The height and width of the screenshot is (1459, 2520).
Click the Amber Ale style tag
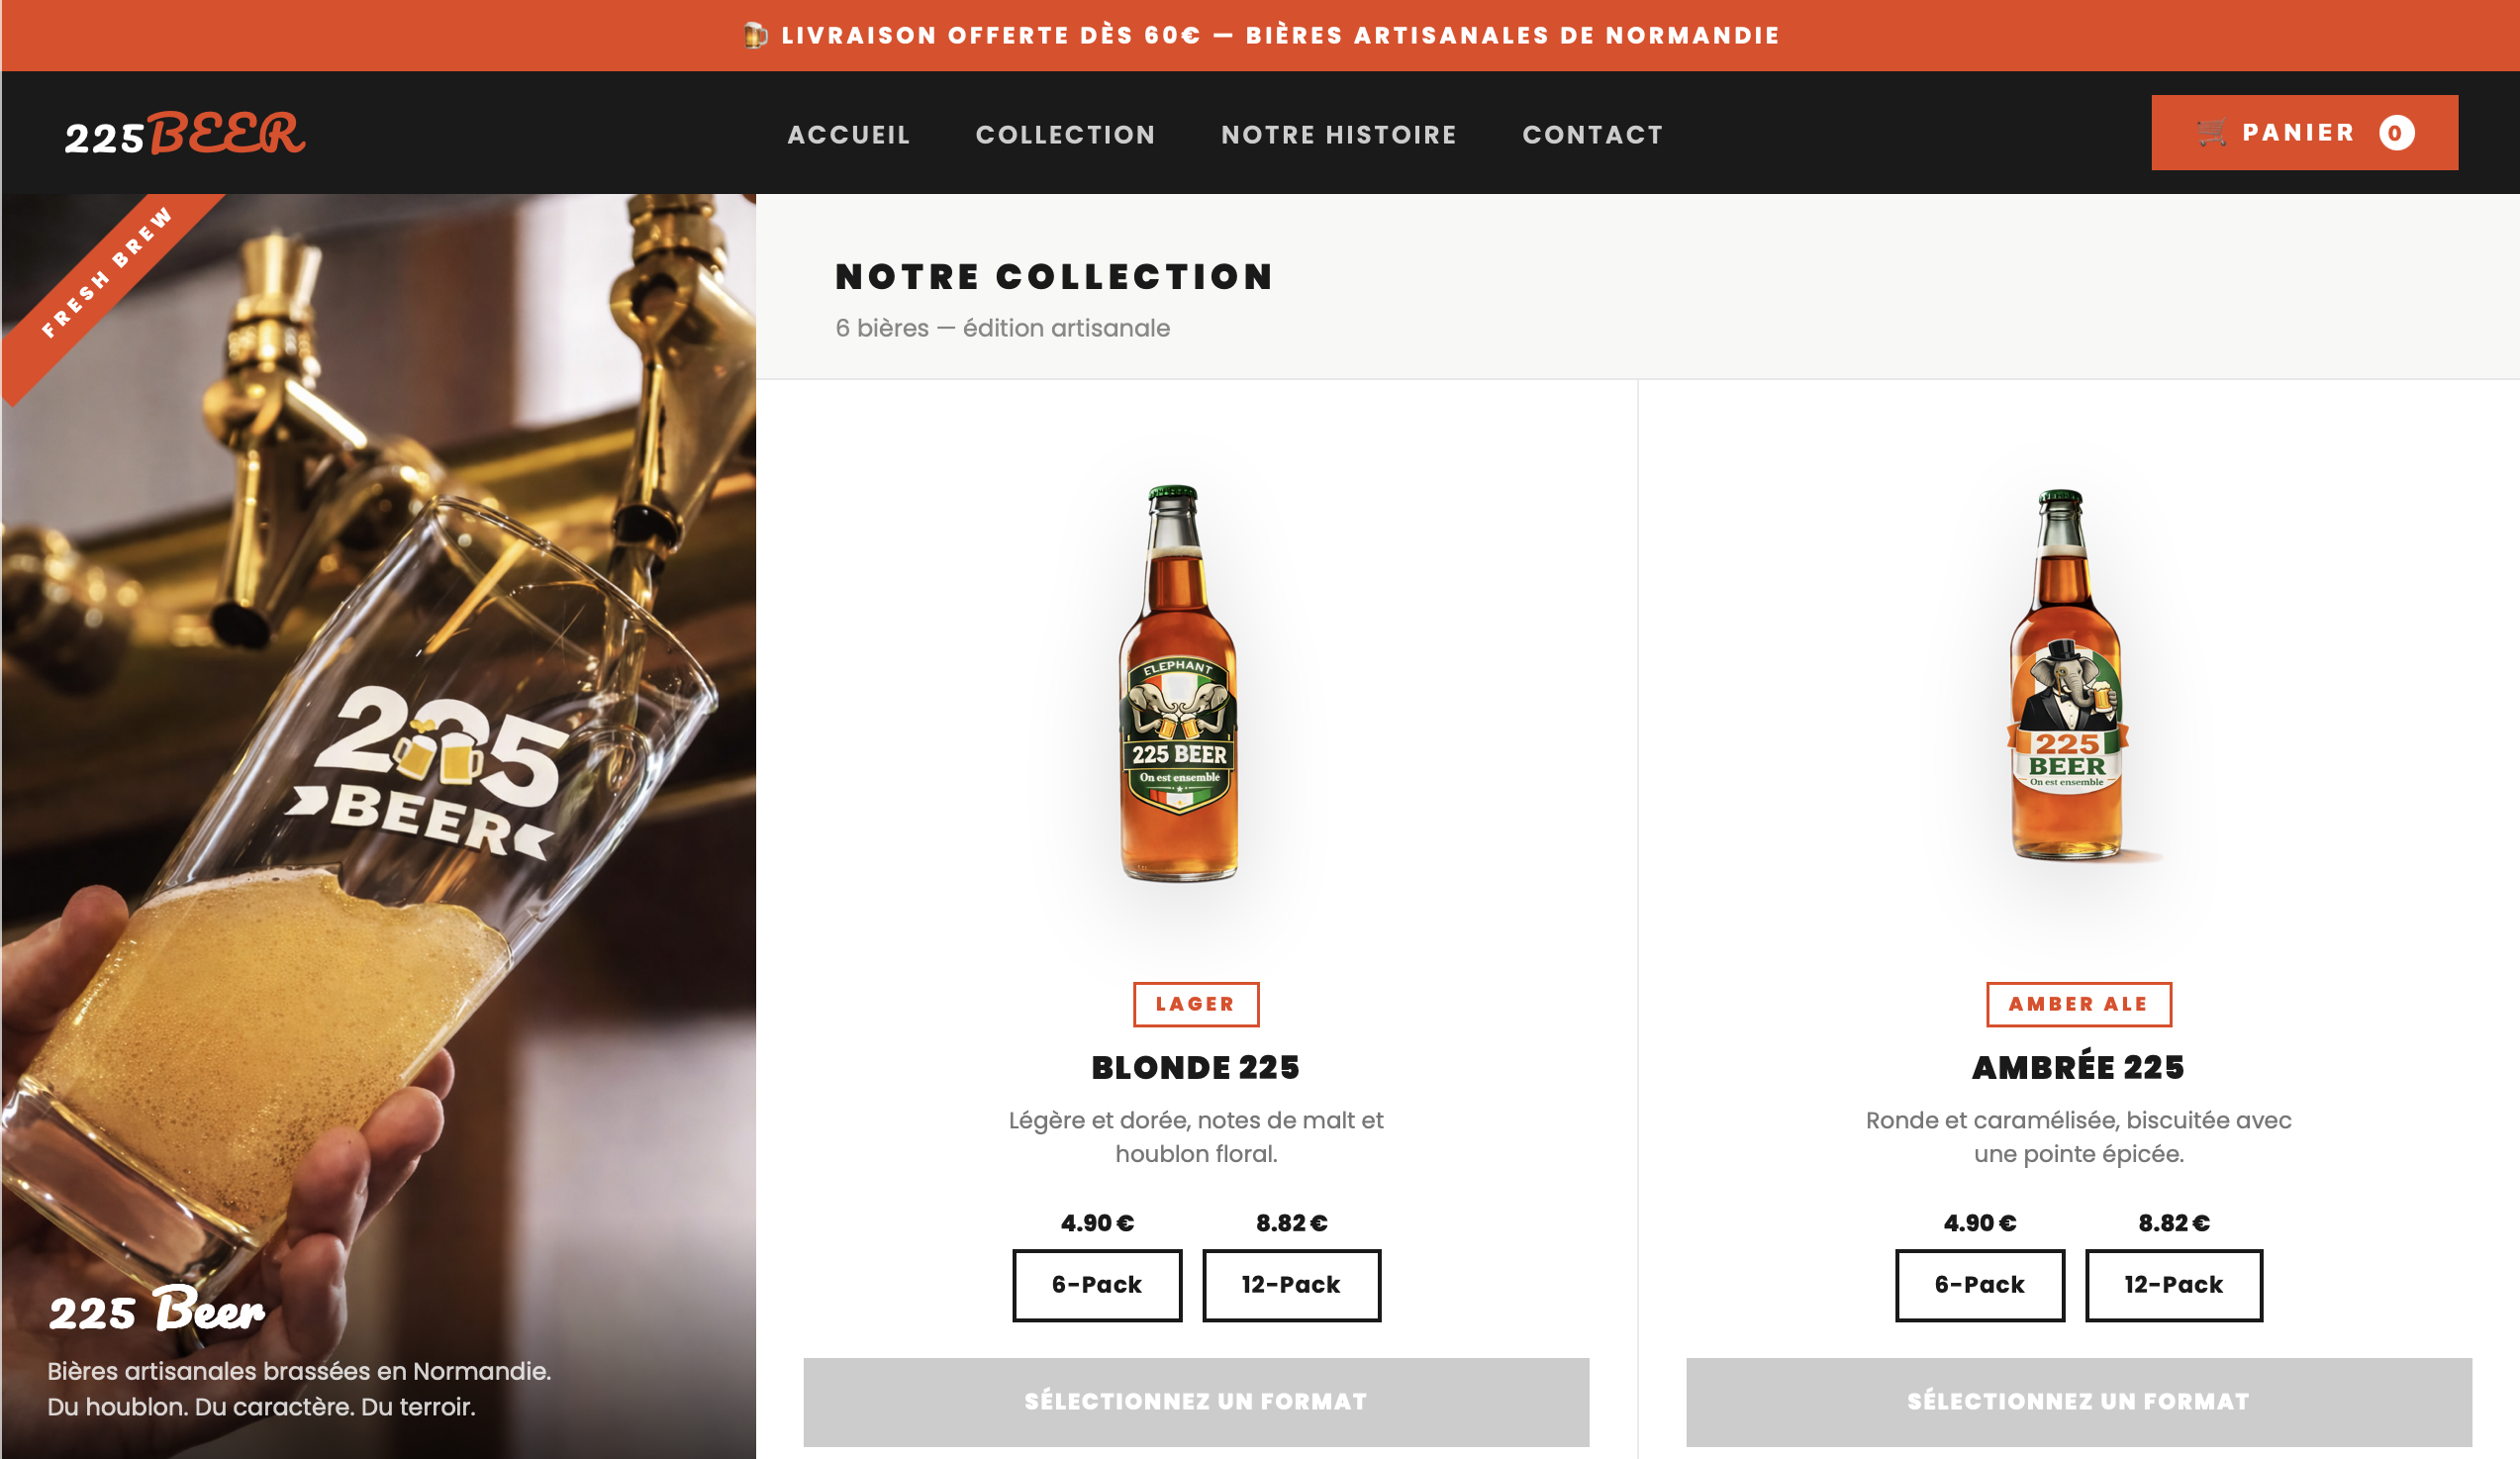[2078, 1004]
